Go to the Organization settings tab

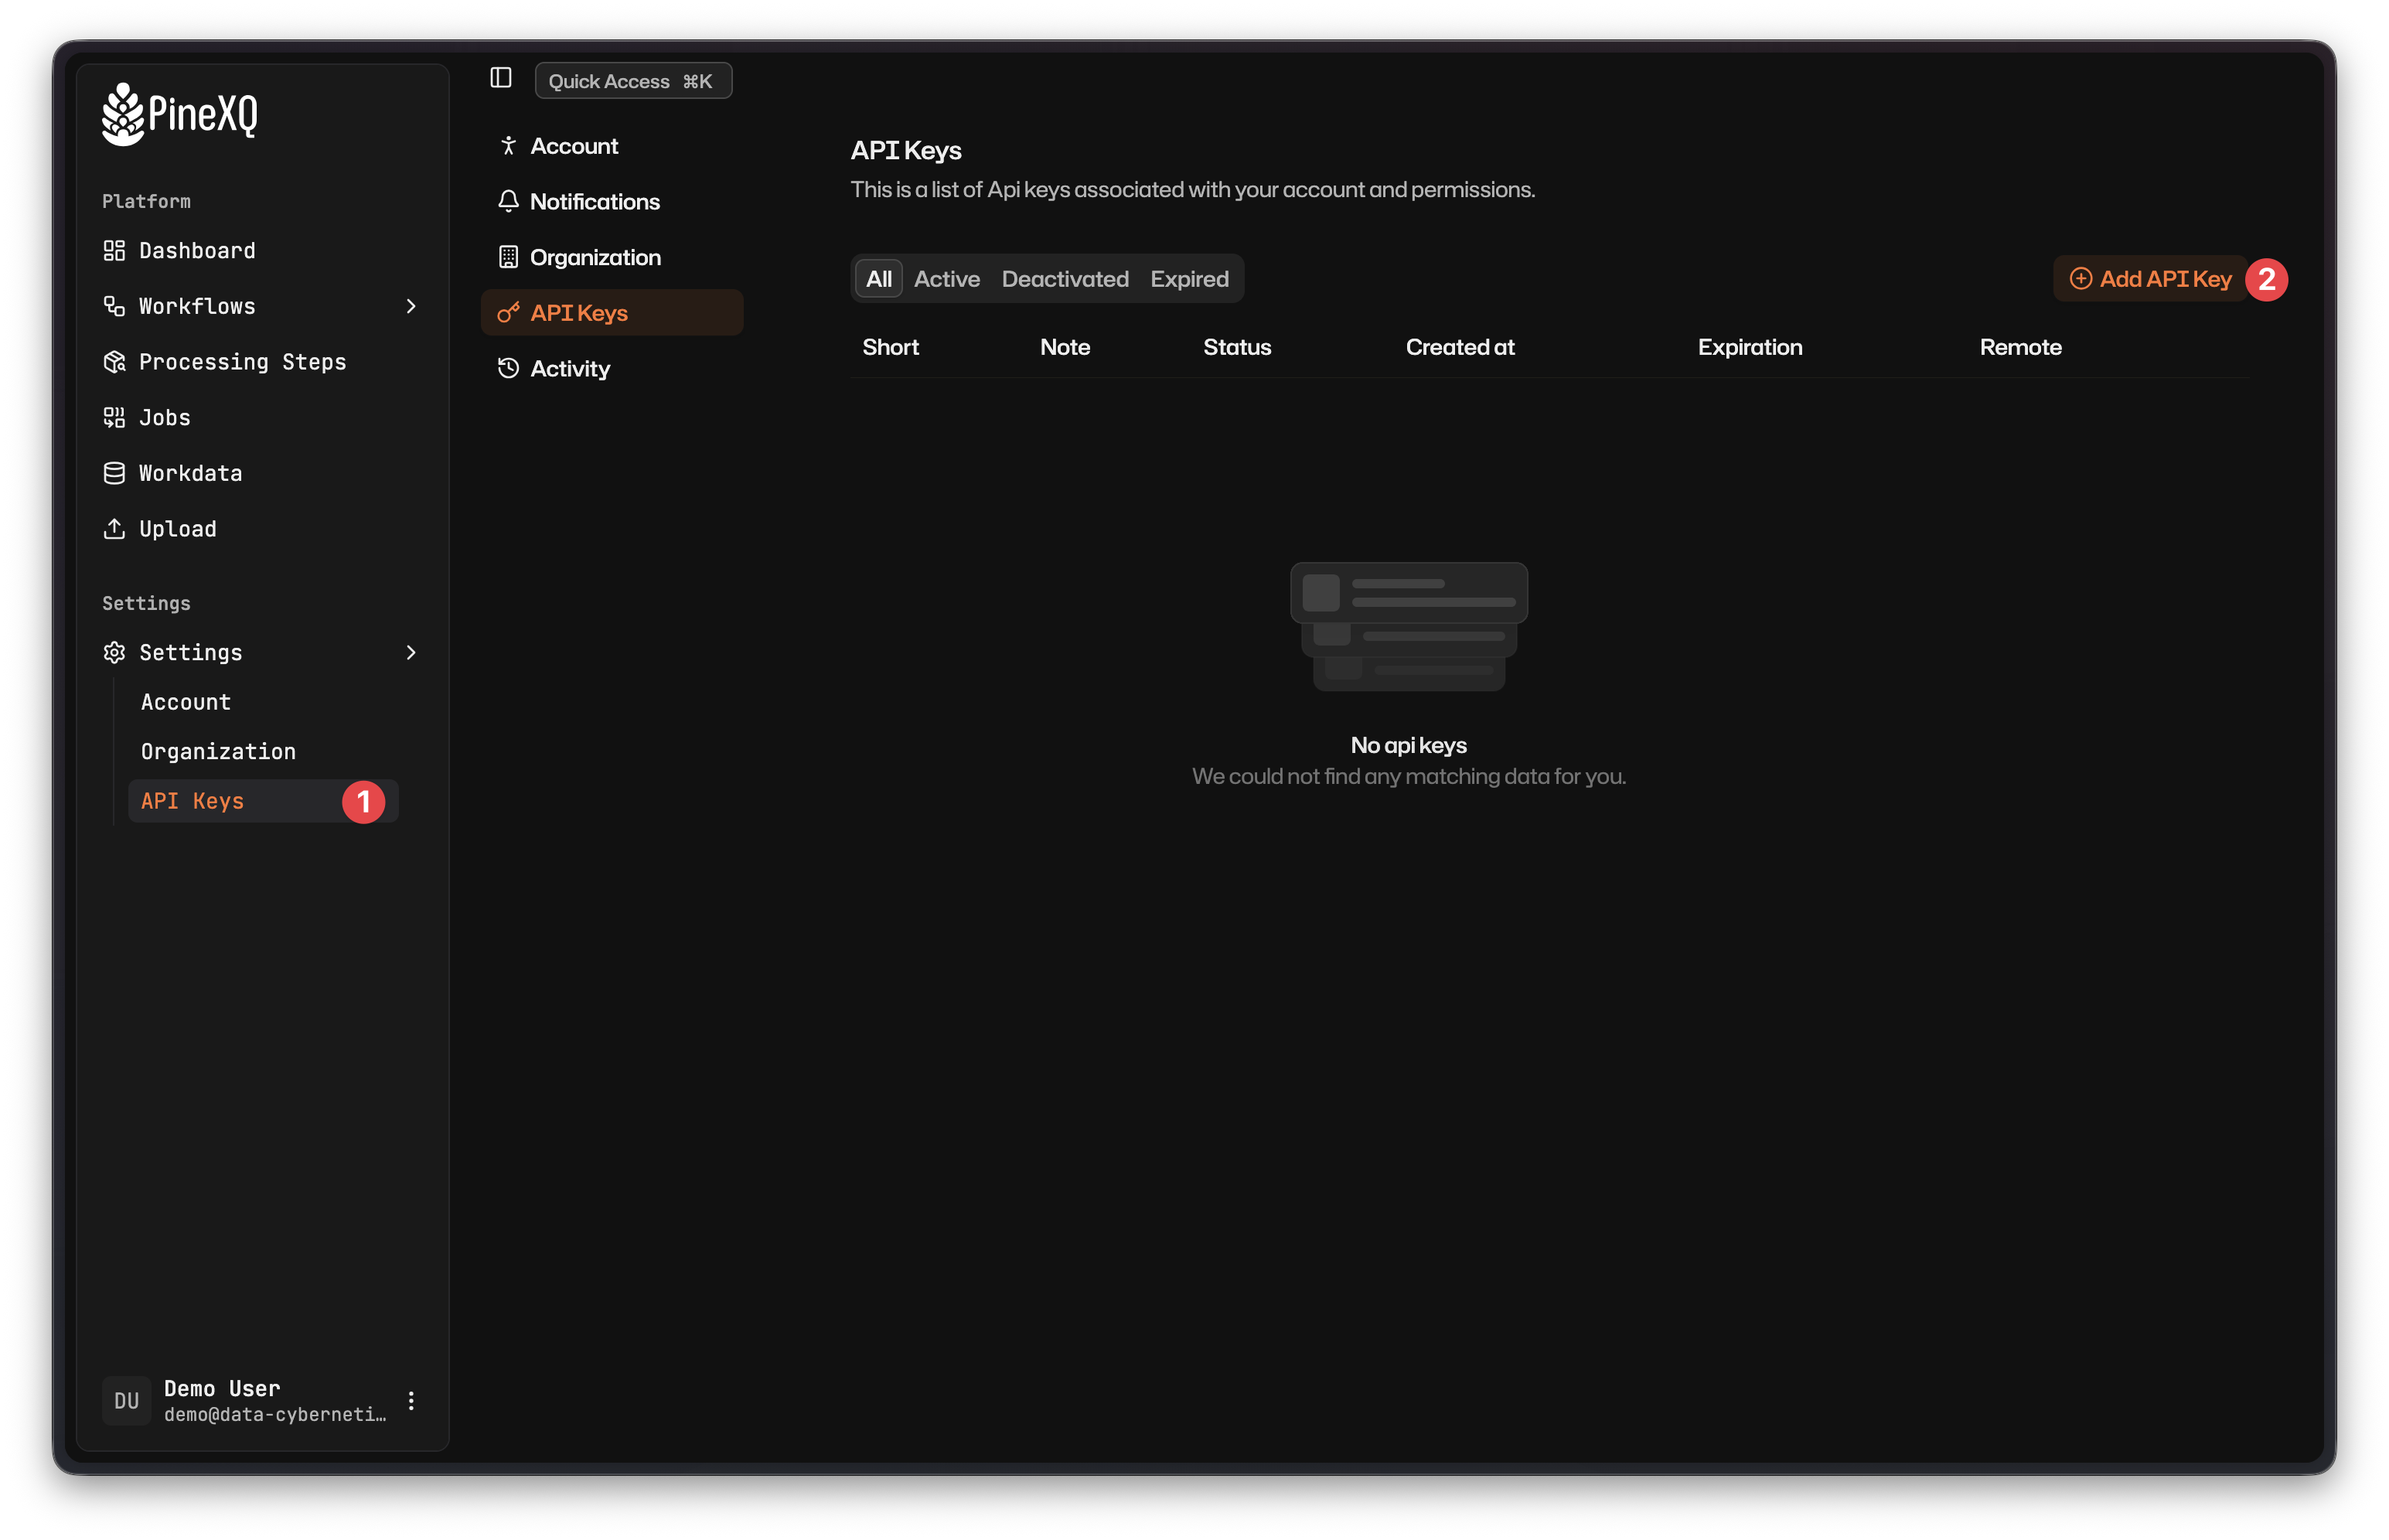[x=596, y=257]
